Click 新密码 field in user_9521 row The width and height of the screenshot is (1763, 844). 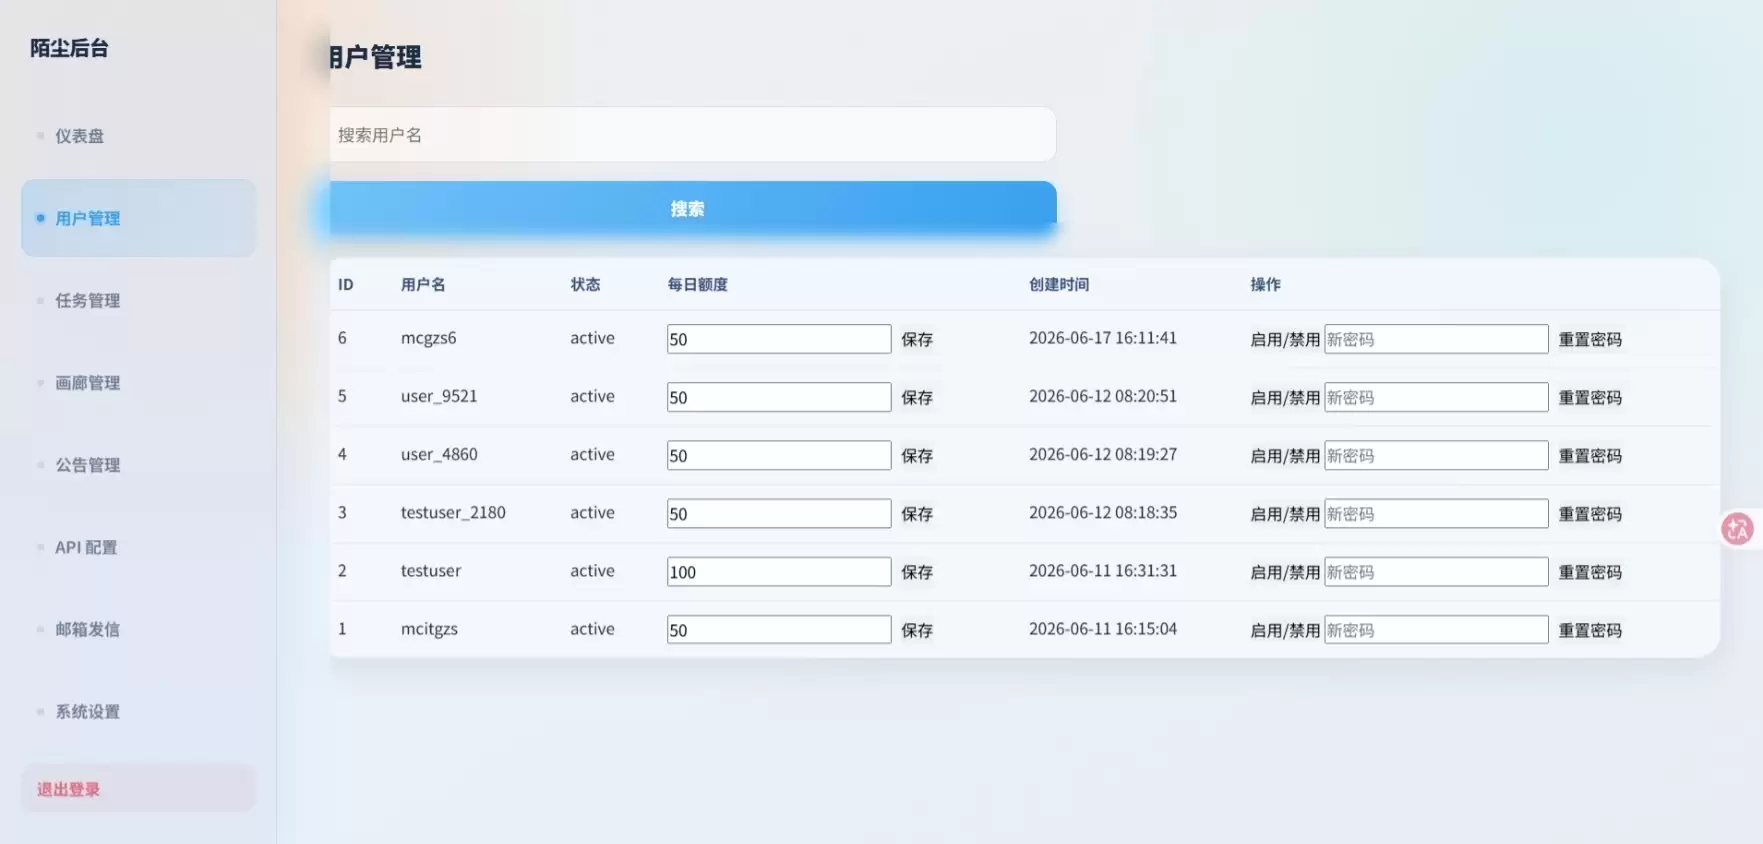(1436, 397)
